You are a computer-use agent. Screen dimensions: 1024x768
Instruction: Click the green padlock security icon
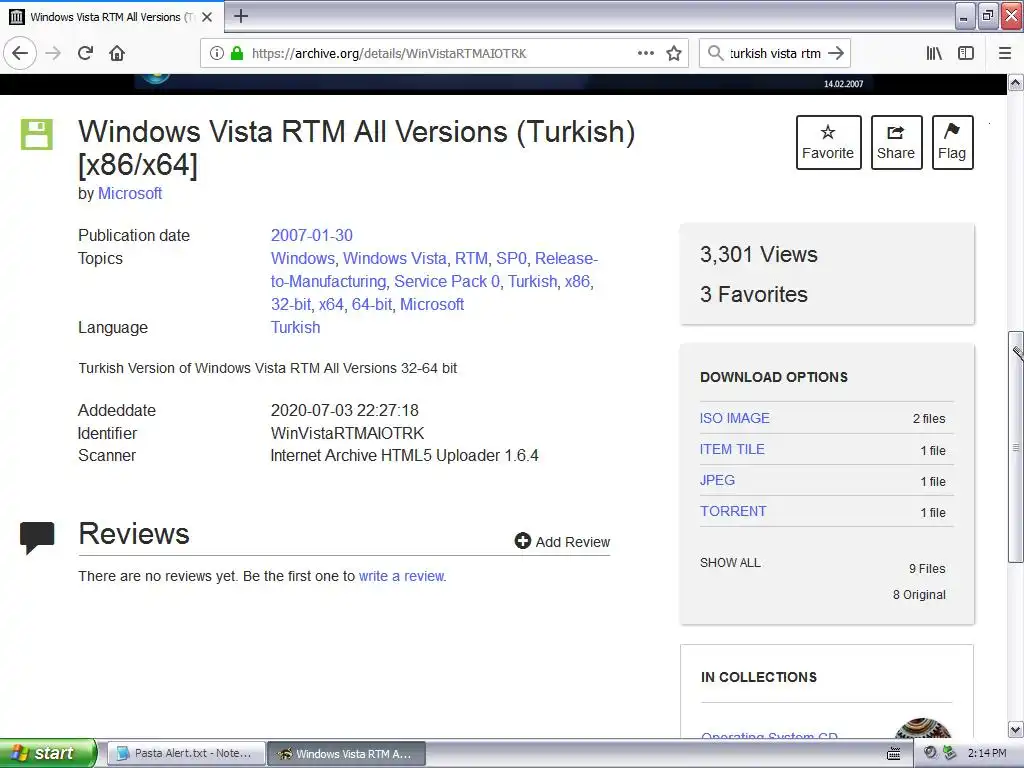(x=237, y=53)
